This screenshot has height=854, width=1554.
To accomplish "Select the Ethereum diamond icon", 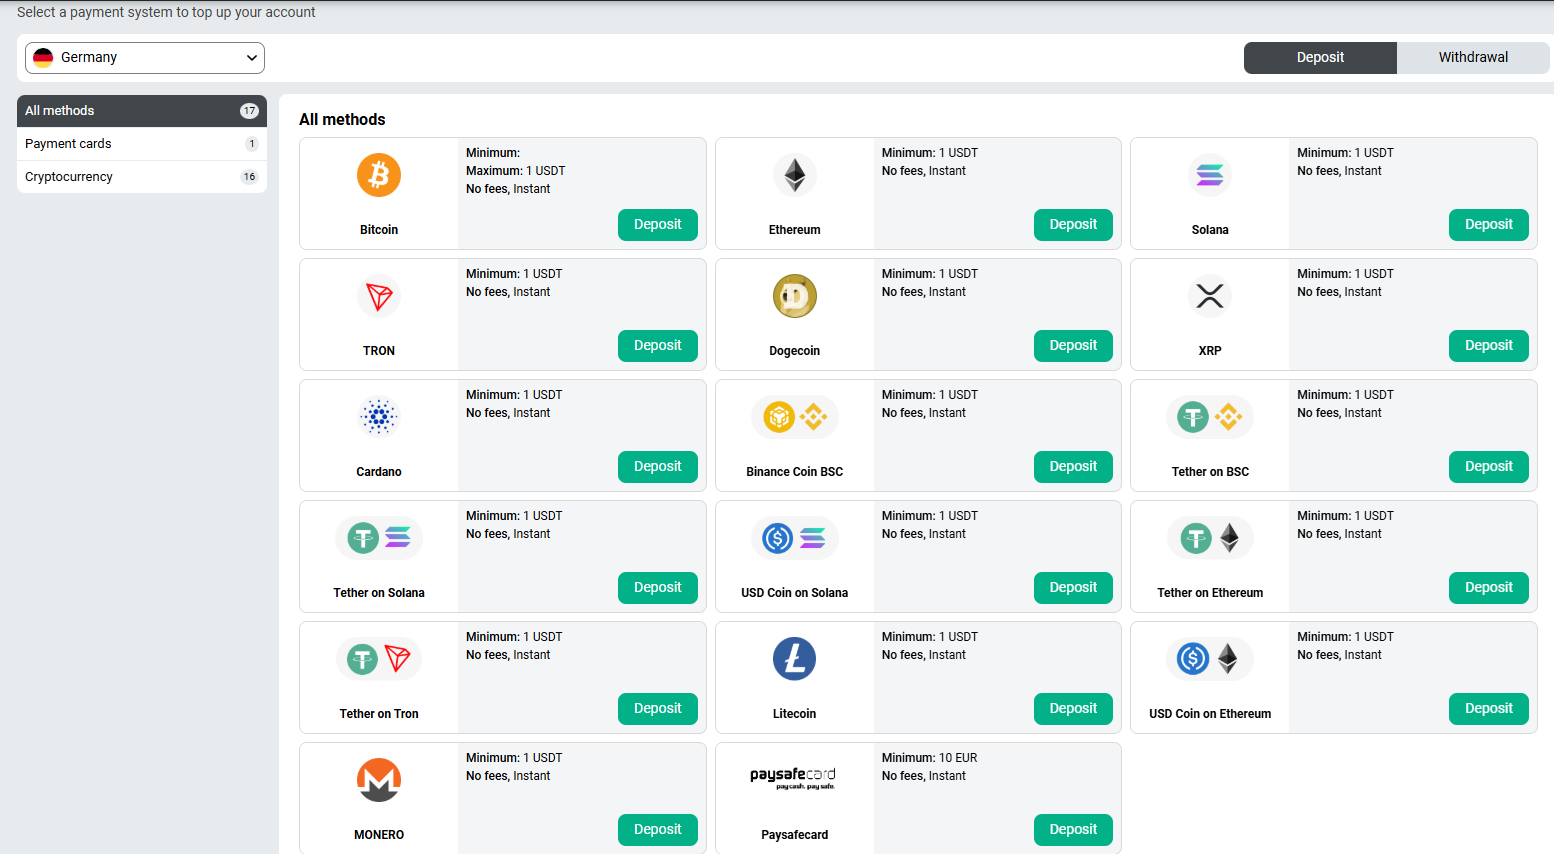I will point(794,175).
